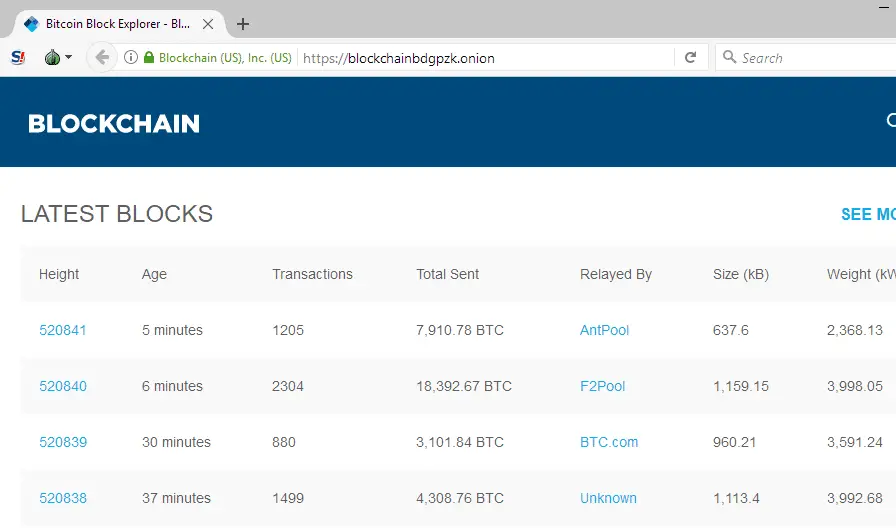
Task: Click the BLOCKCHAIN logo in header
Action: pyautogui.click(x=114, y=123)
